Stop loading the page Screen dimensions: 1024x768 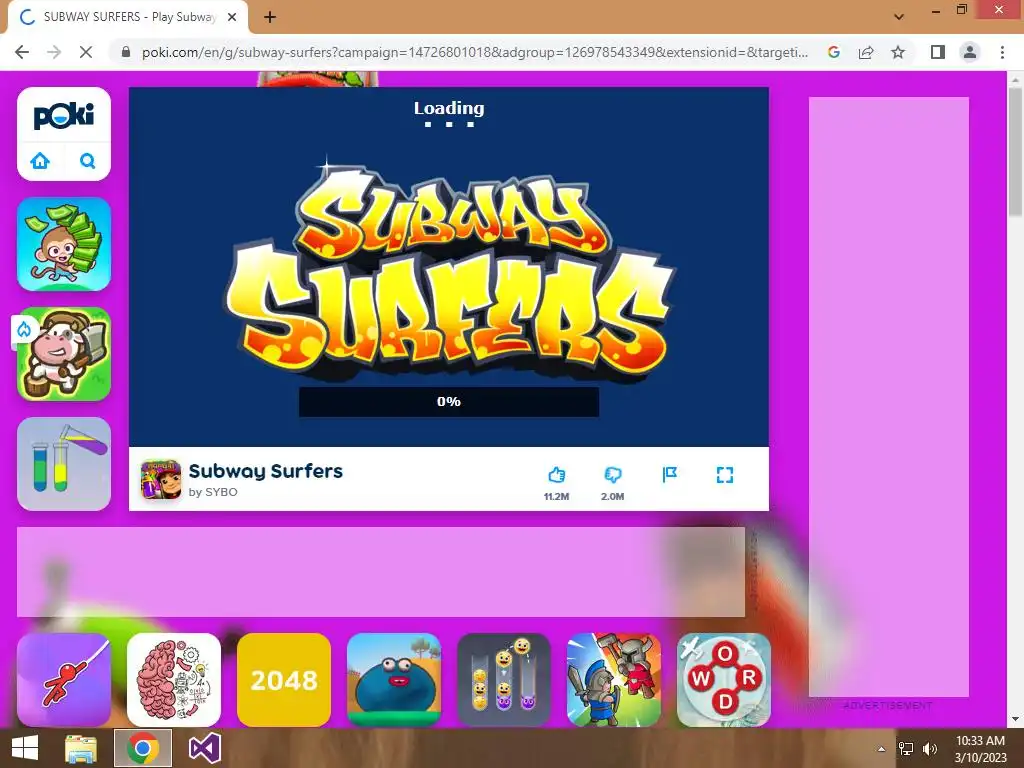pyautogui.click(x=86, y=52)
